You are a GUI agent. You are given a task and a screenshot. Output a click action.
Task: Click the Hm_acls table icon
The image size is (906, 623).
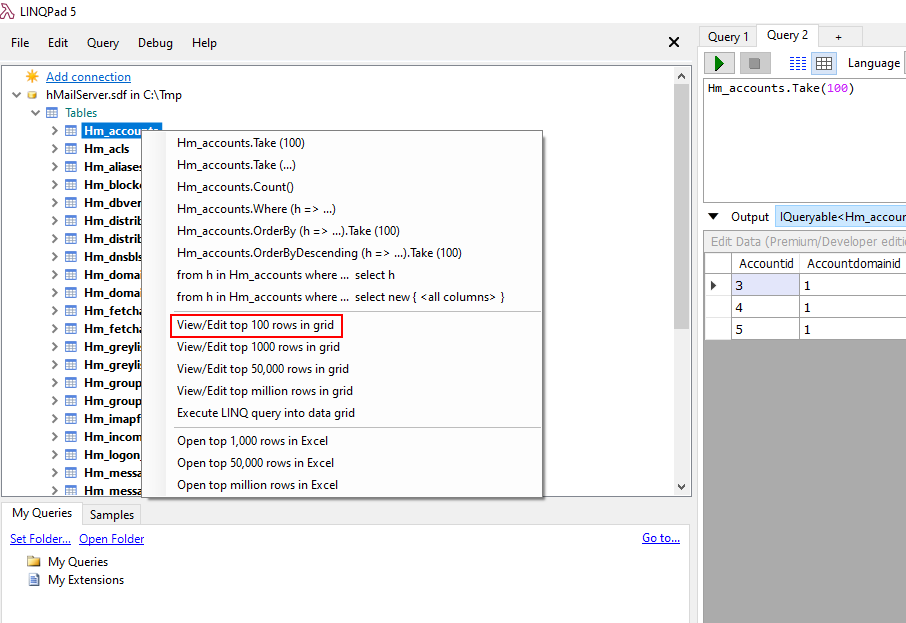pyautogui.click(x=71, y=149)
